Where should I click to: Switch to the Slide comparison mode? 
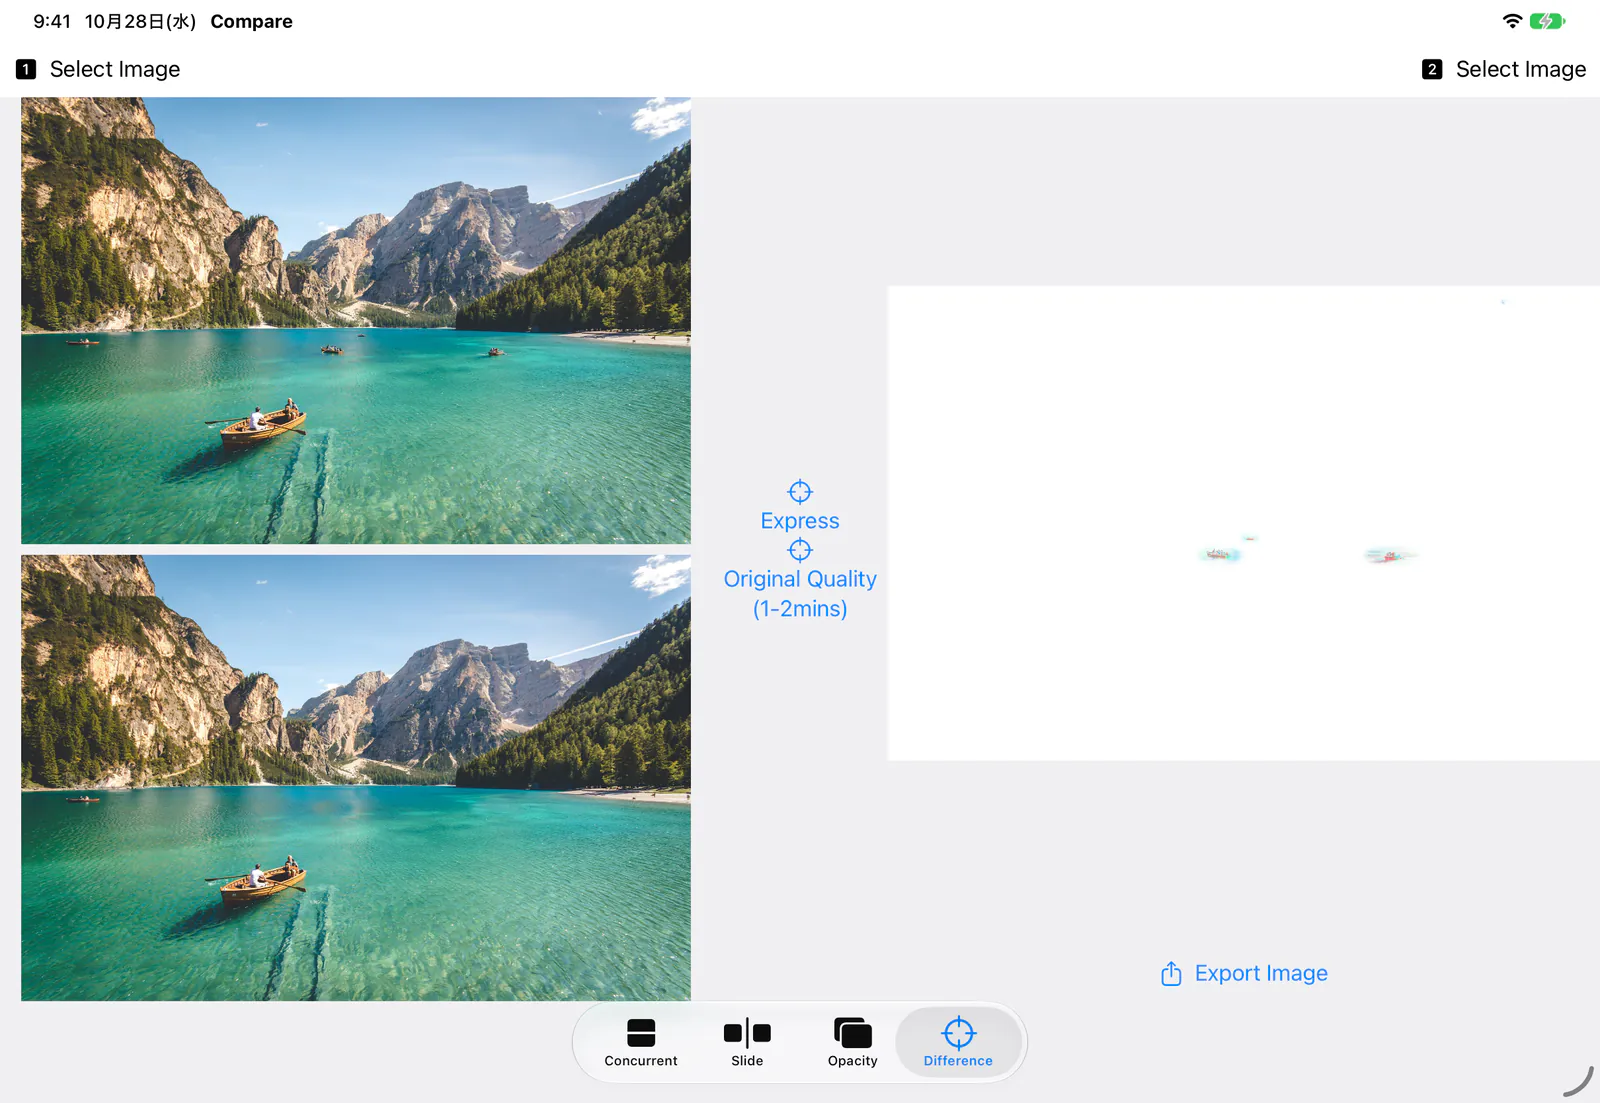(747, 1043)
